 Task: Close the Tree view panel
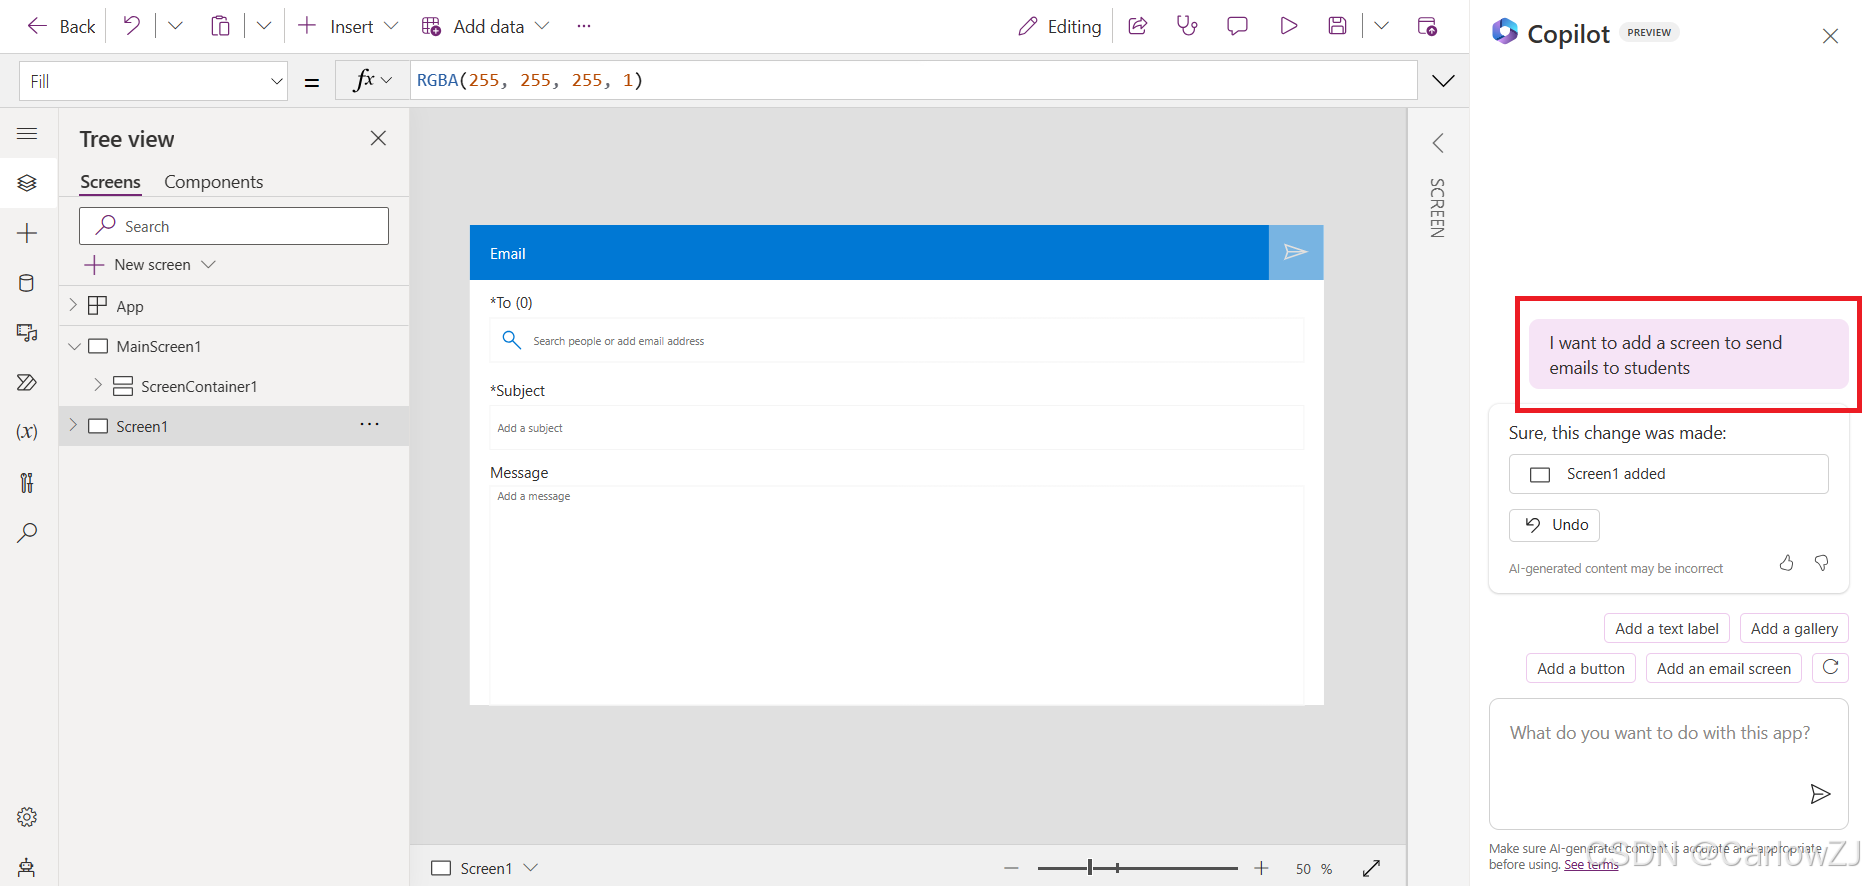378,138
